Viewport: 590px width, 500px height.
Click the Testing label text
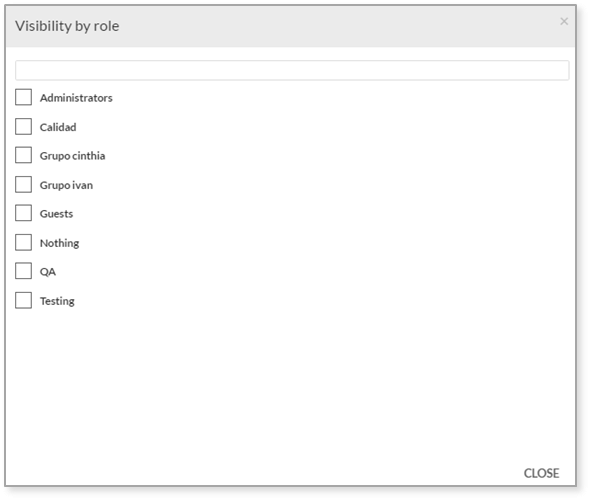[x=57, y=301]
